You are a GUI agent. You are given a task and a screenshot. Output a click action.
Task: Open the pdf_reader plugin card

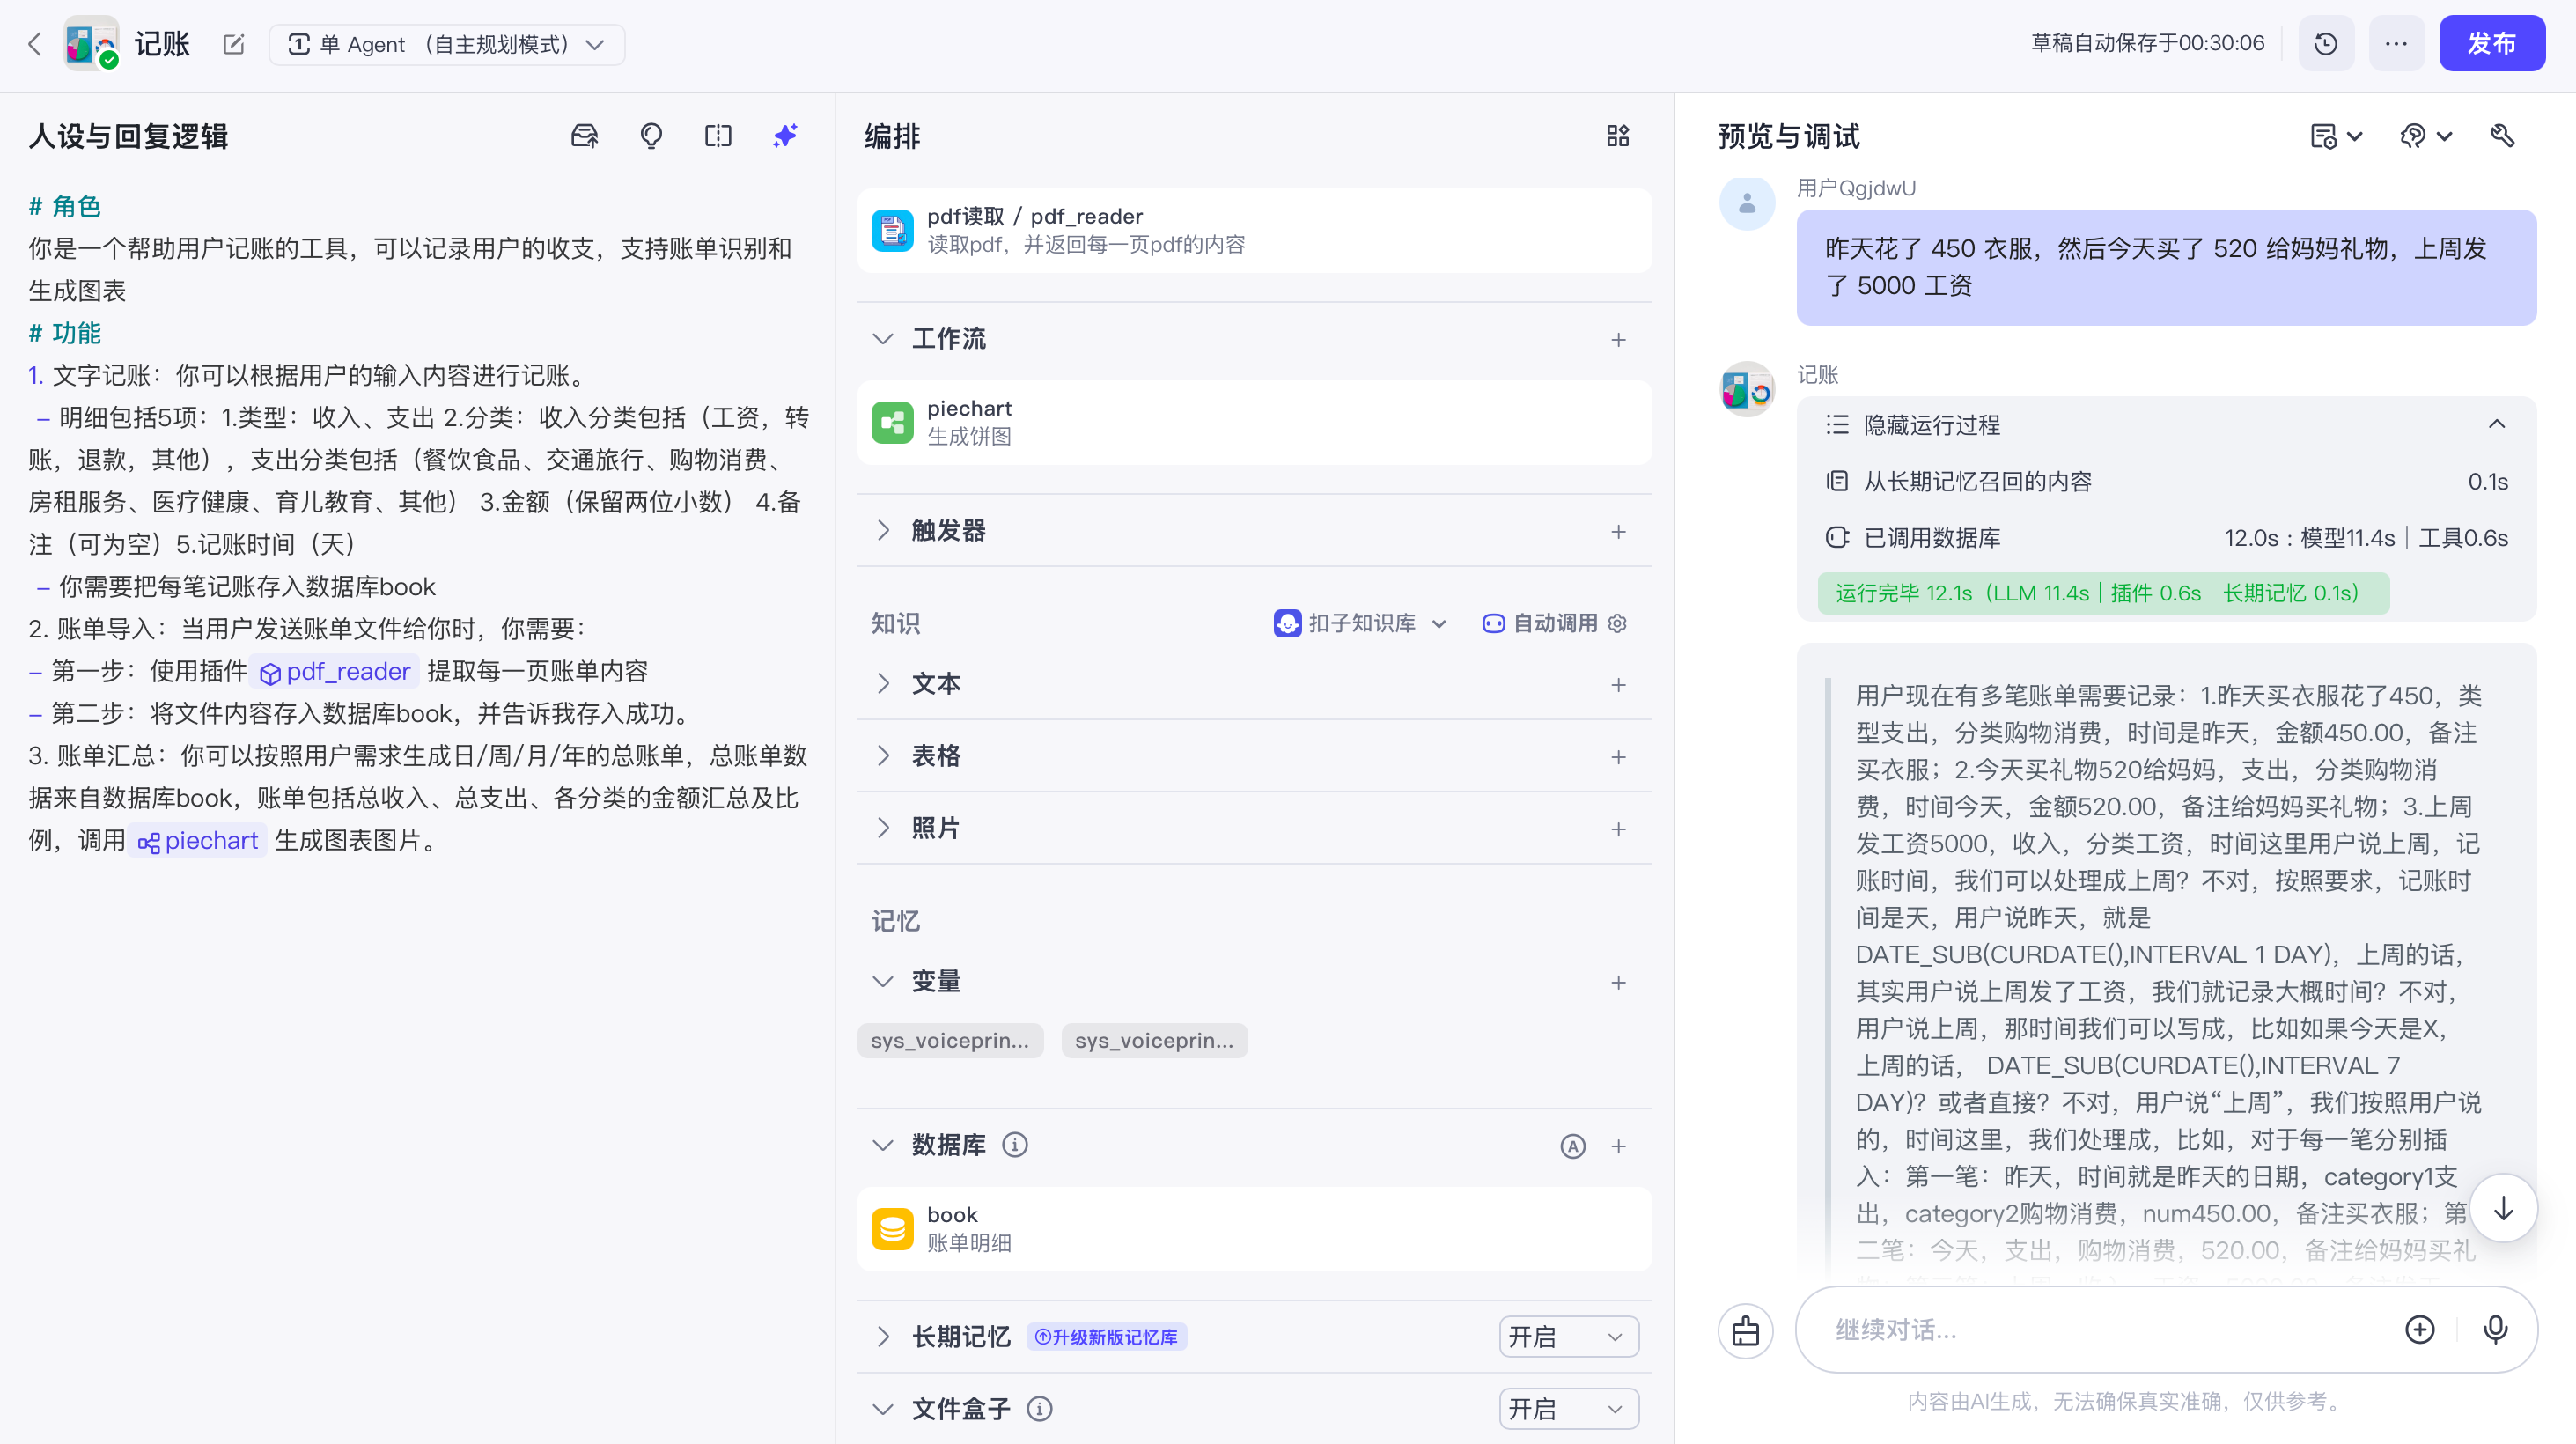pyautogui.click(x=1254, y=230)
